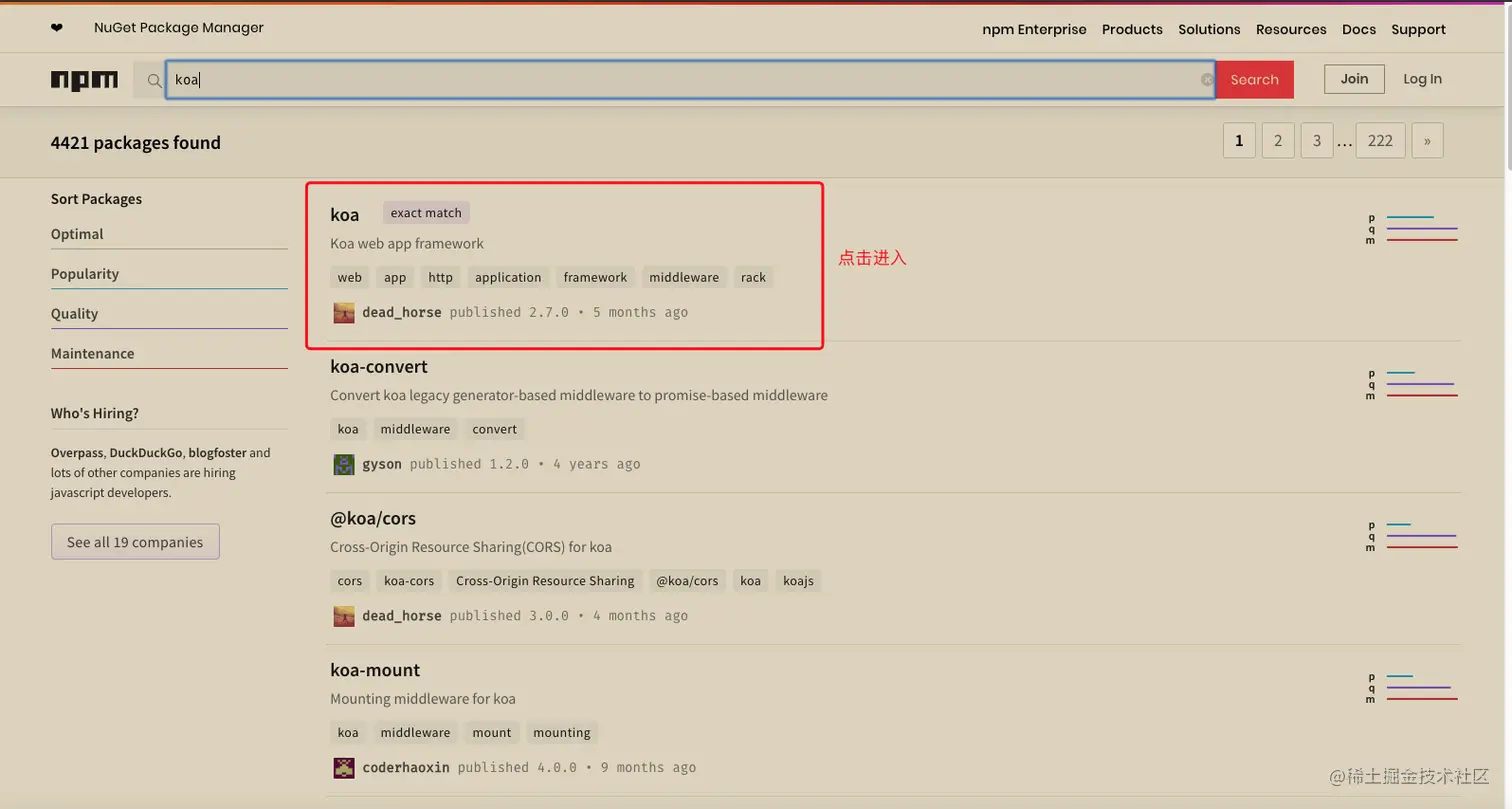Click the red Search button
The image size is (1512, 809).
(x=1254, y=80)
